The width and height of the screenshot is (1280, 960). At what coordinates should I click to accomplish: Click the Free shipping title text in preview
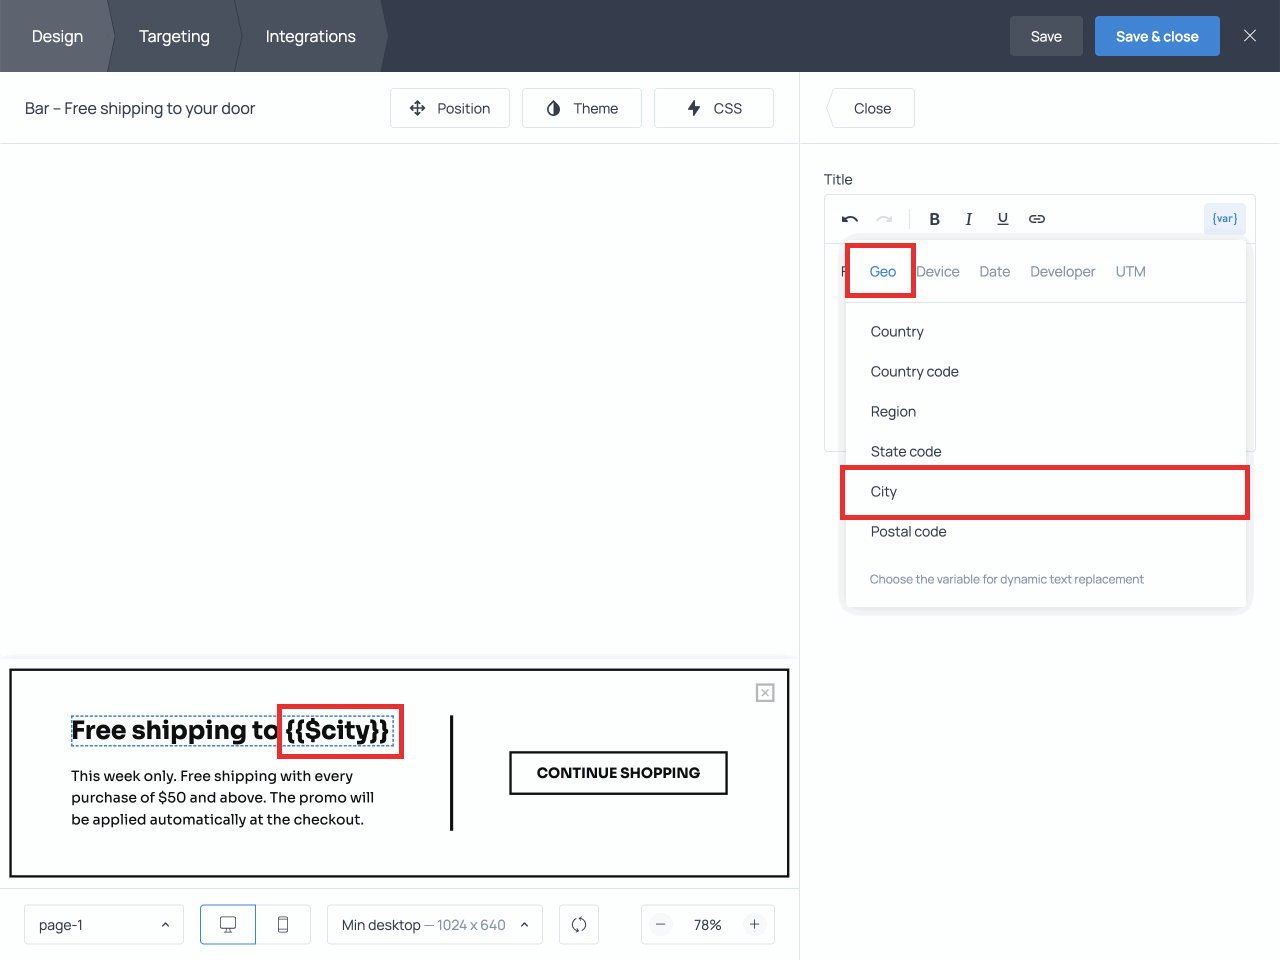click(x=175, y=731)
